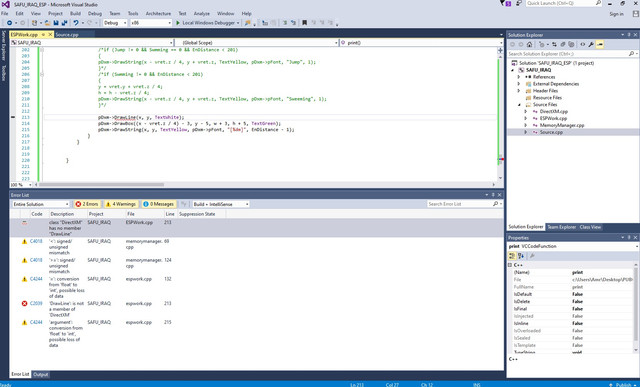
Task: Click Publish in the status bar
Action: [x=623, y=384]
